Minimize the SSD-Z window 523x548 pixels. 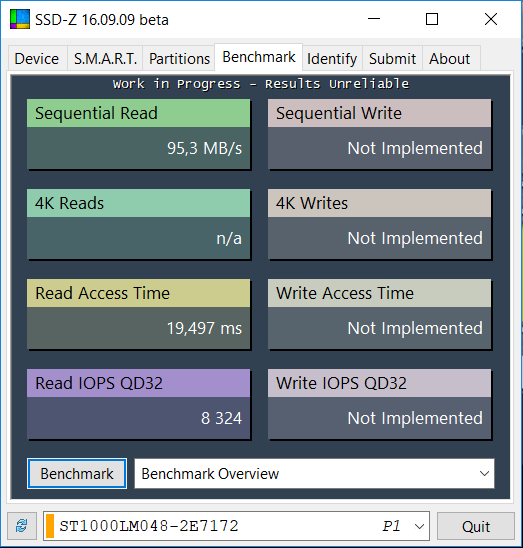[x=374, y=19]
